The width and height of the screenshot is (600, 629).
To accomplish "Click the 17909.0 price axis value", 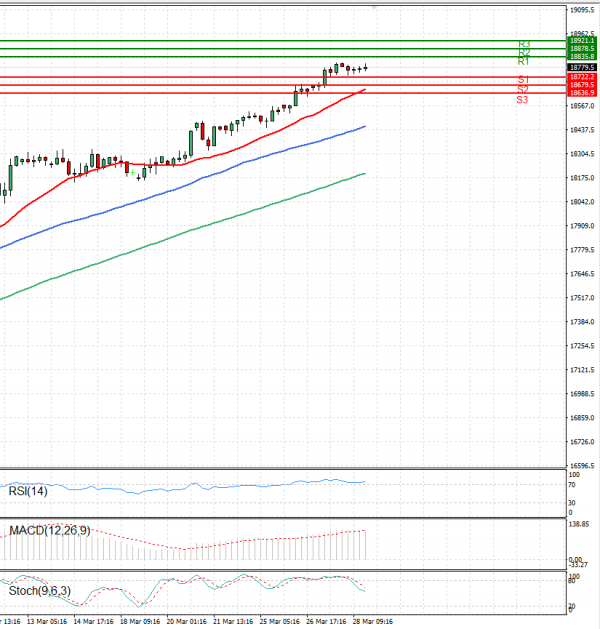I will tap(582, 226).
